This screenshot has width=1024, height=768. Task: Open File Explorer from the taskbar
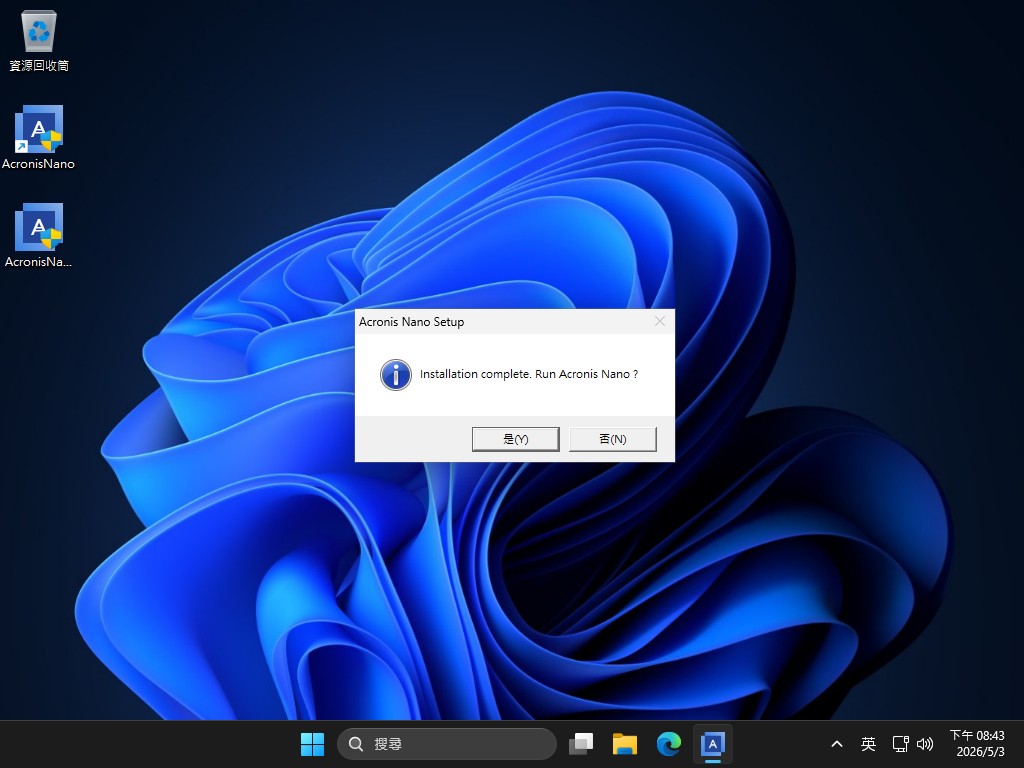(625, 744)
